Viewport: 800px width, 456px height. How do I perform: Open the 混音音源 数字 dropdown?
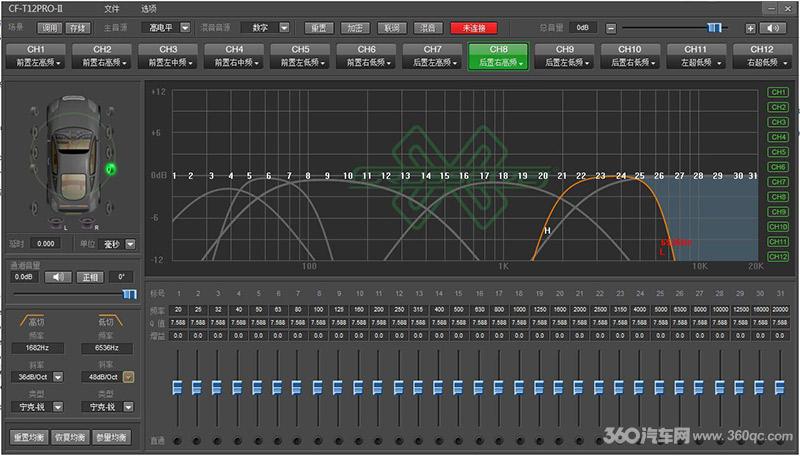[x=265, y=28]
